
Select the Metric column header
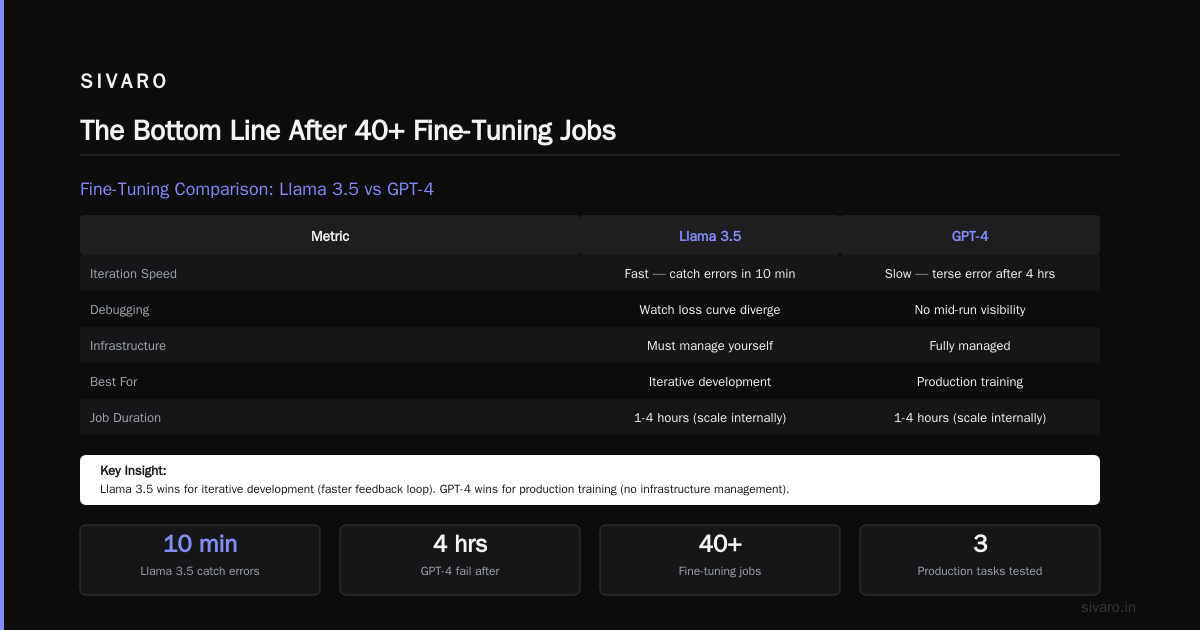(x=330, y=237)
